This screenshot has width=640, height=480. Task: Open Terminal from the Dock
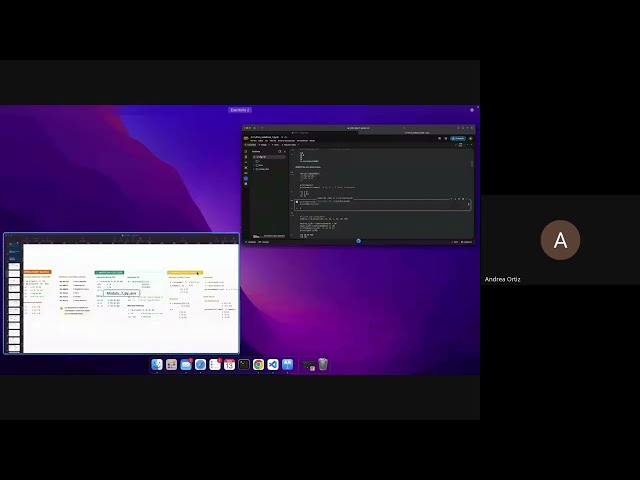244,364
